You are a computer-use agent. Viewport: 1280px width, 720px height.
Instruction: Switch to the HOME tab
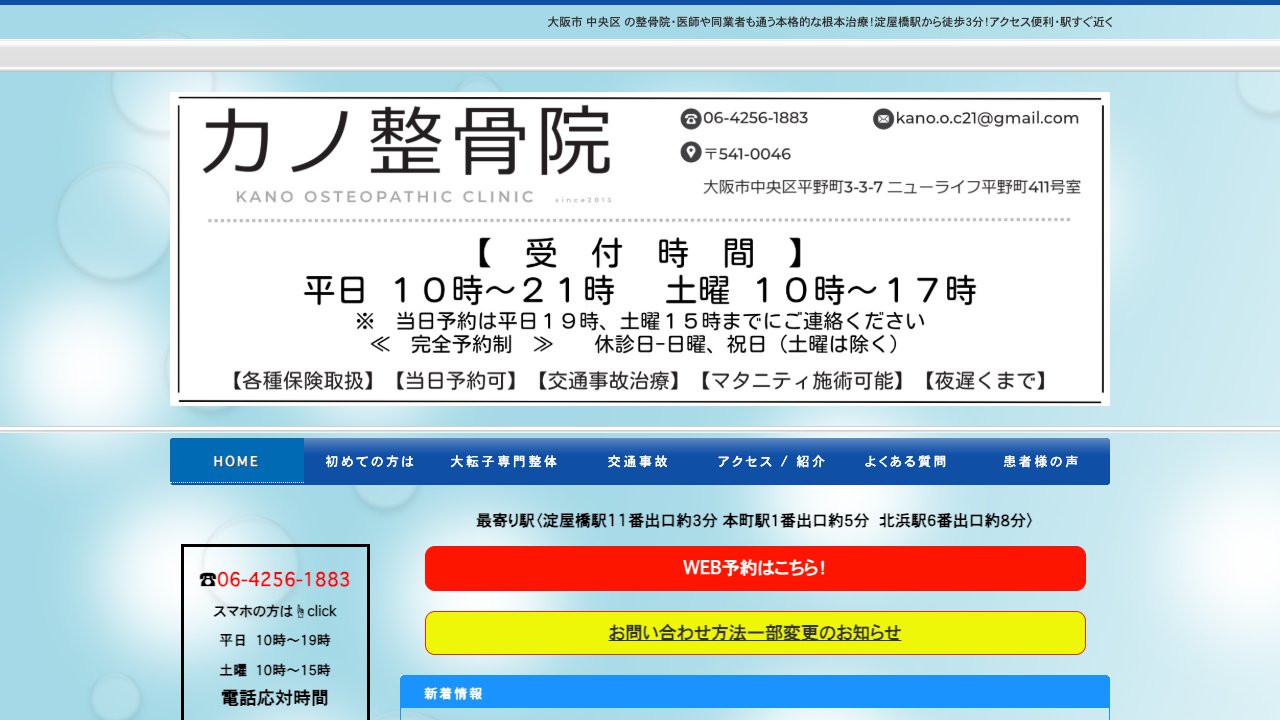click(236, 461)
